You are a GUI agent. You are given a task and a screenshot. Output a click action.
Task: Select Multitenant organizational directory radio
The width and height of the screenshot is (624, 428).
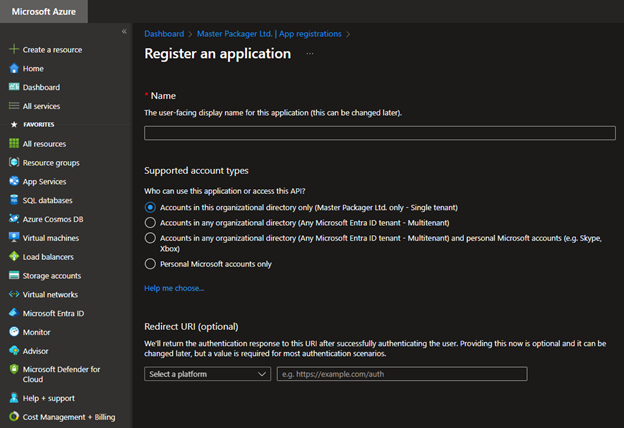[150, 223]
